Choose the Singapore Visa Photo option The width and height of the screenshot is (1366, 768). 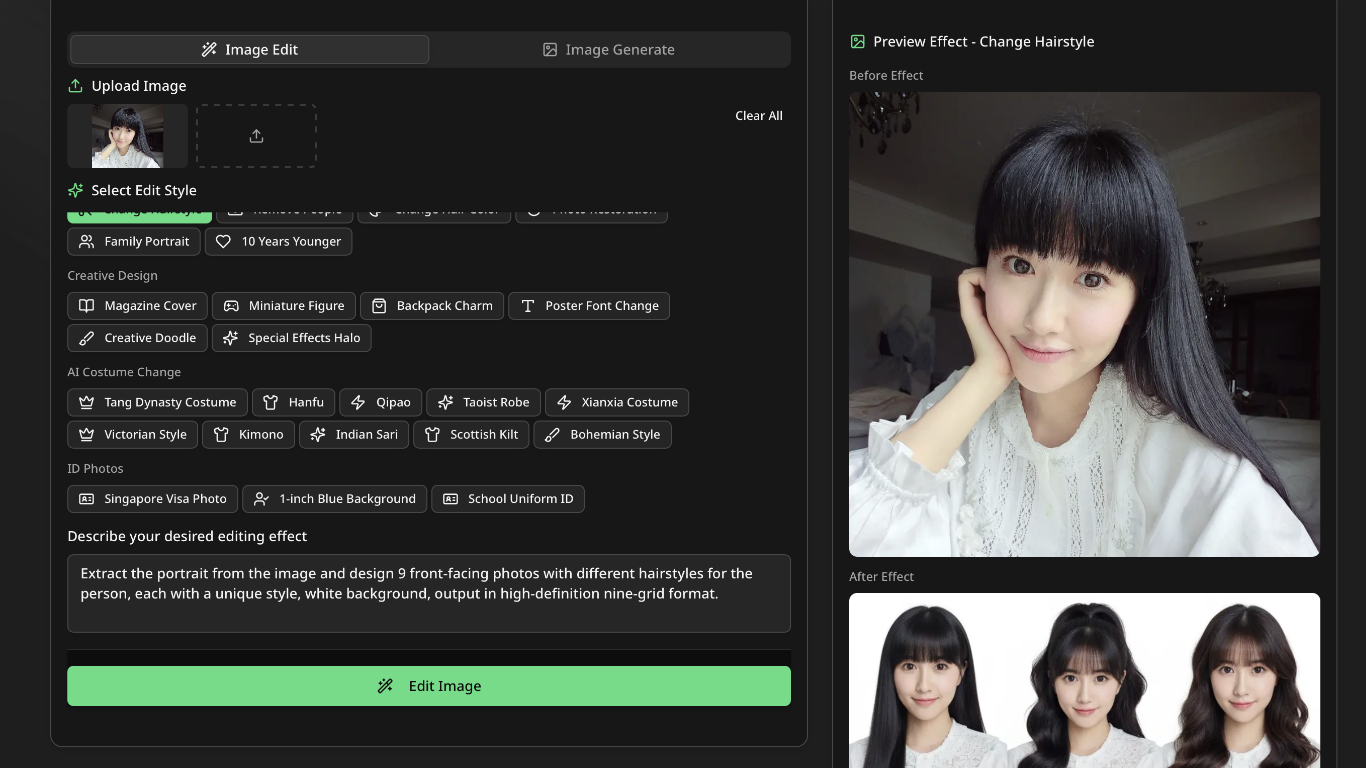coord(152,499)
